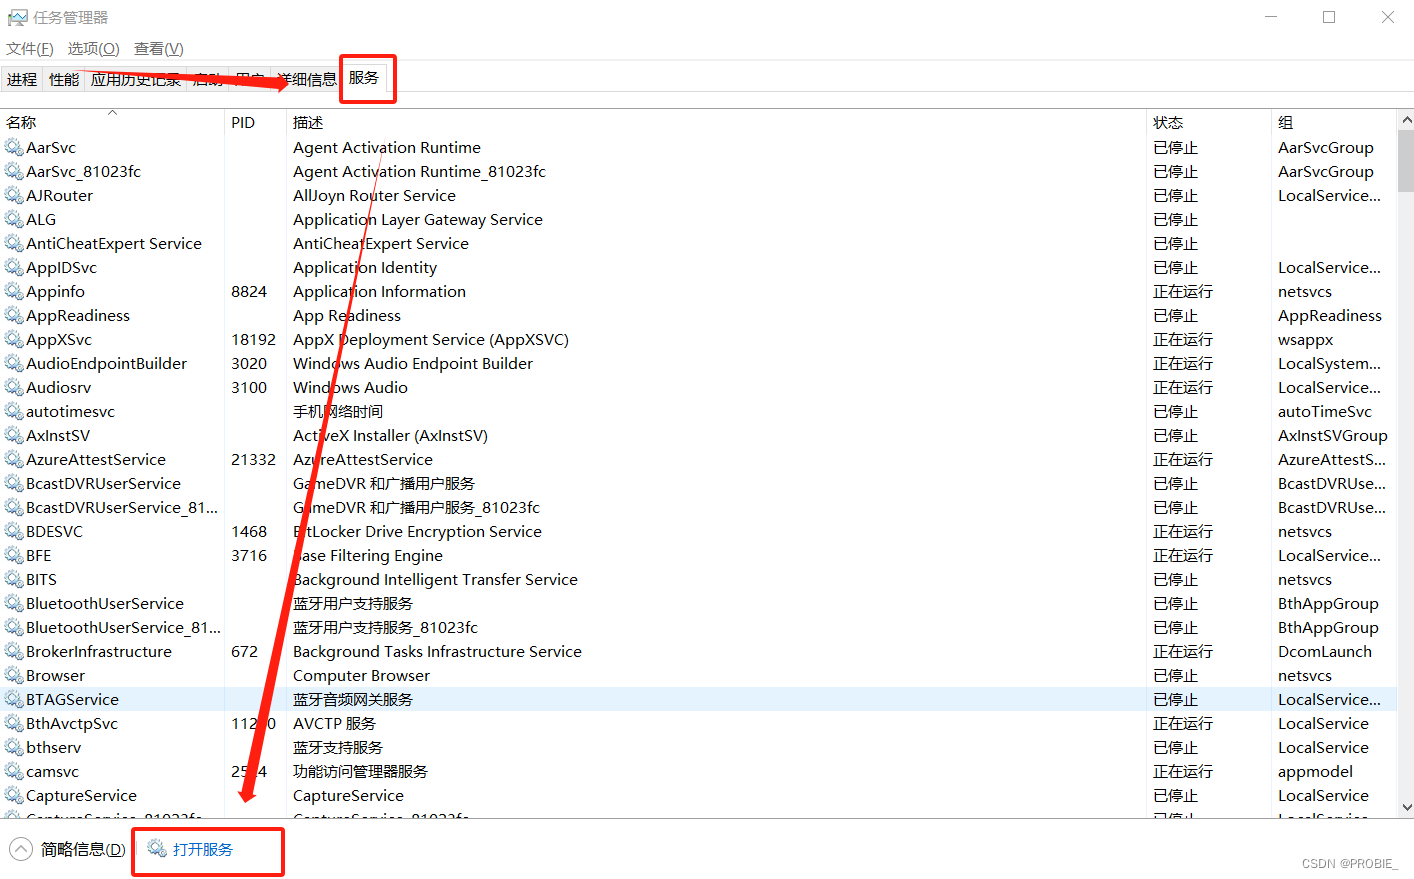The image size is (1414, 879).
Task: Click the CaptureService gear icon
Action: coord(14,795)
